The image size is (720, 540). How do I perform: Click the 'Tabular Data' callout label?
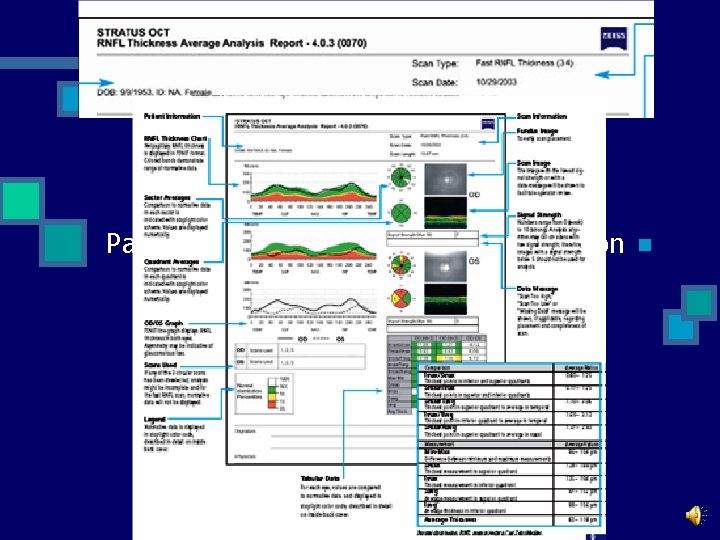(320, 478)
